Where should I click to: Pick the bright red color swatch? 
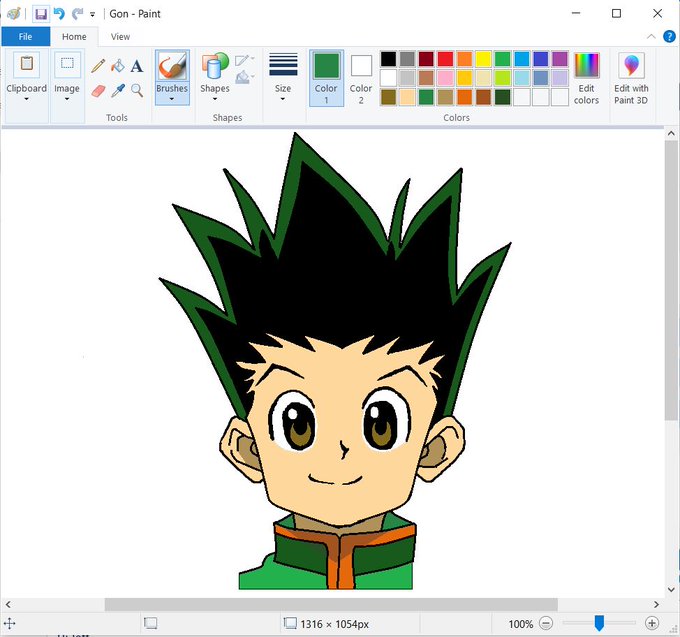(x=445, y=59)
